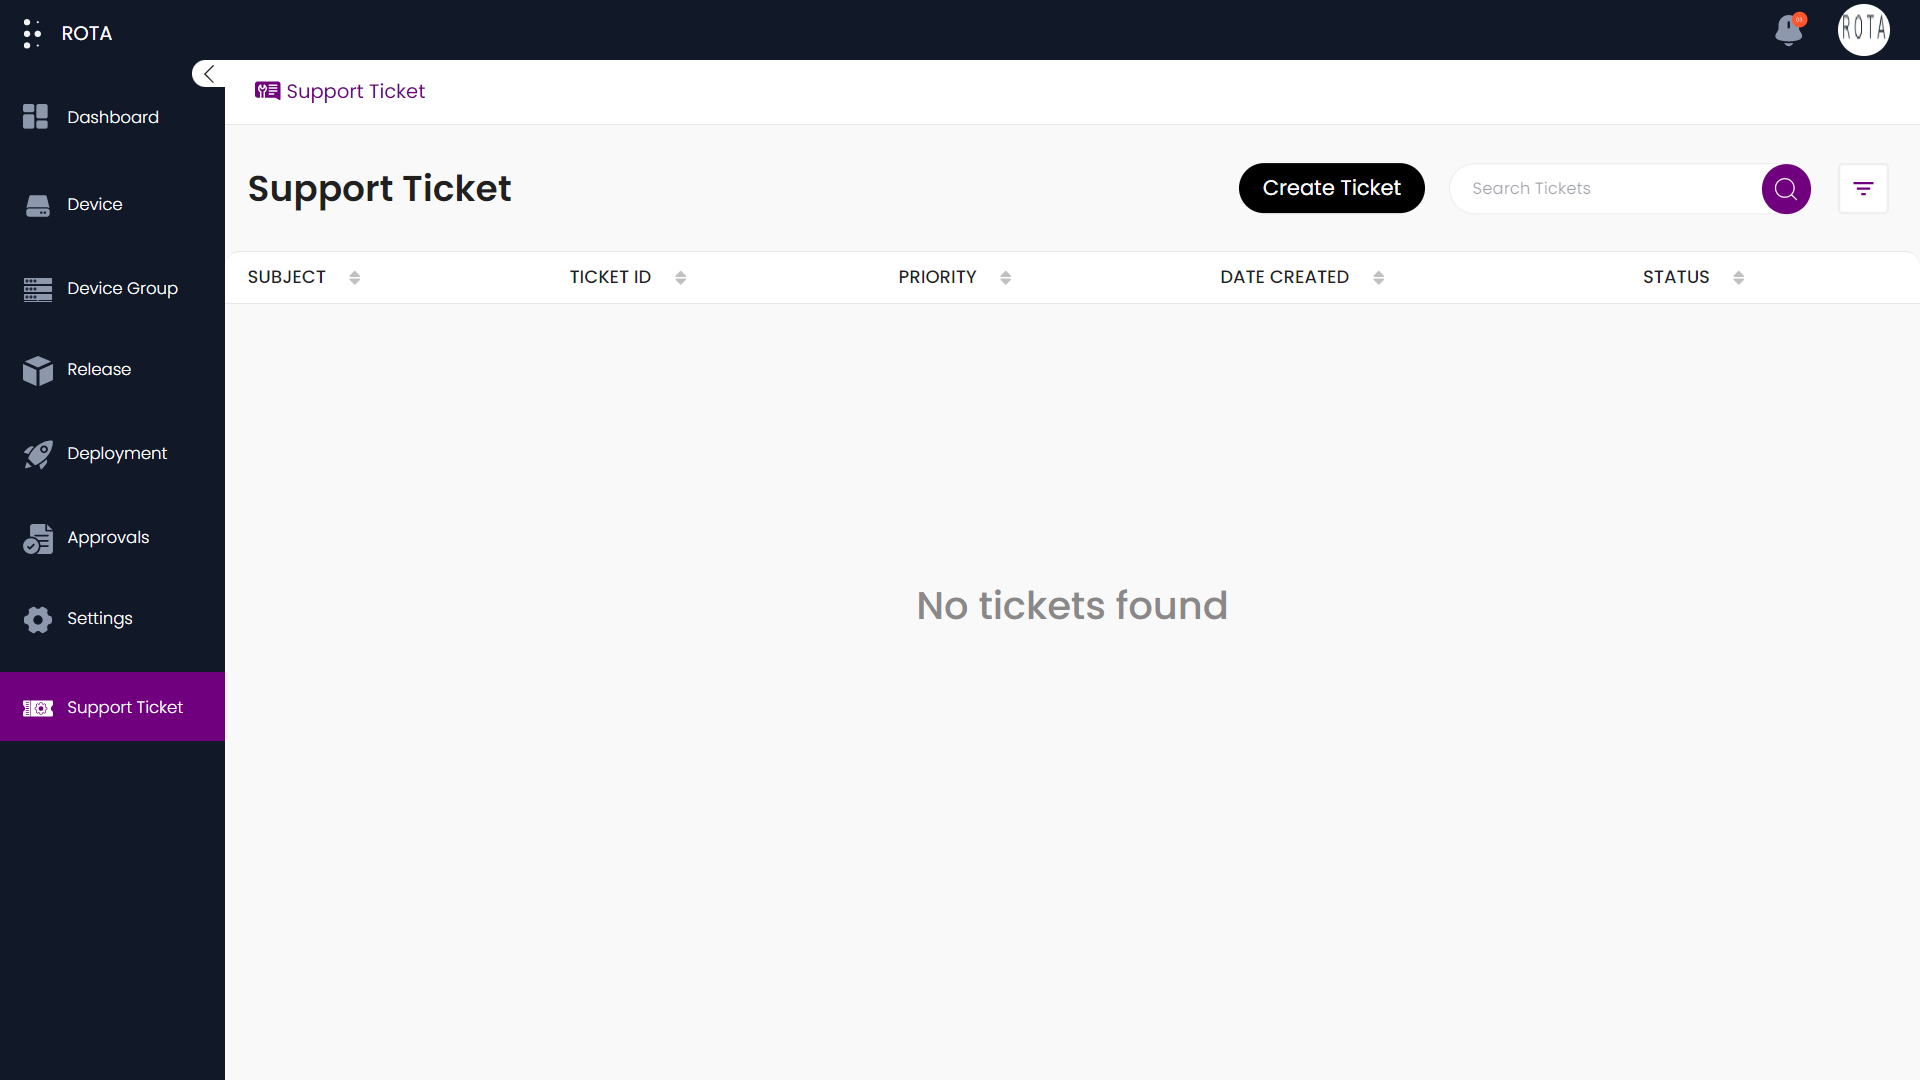
Task: Click the Dashboard sidebar icon
Action: (36, 117)
